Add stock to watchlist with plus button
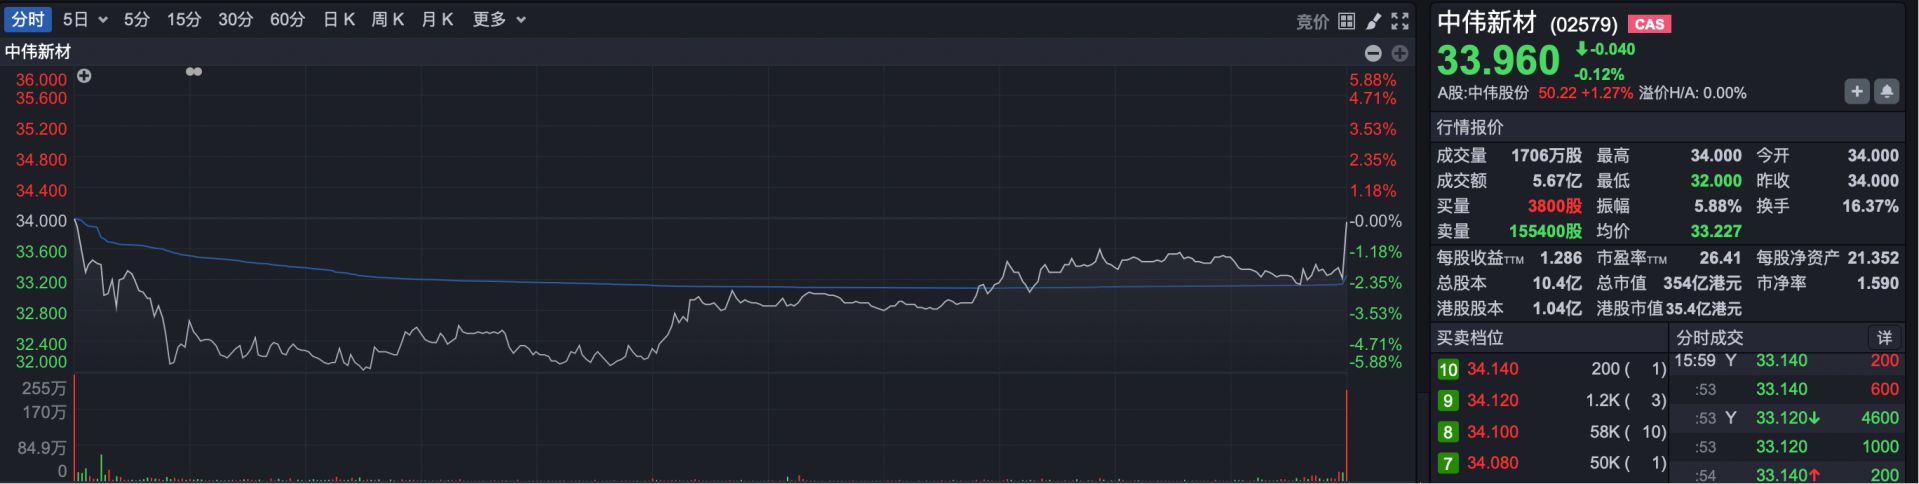 (1856, 92)
